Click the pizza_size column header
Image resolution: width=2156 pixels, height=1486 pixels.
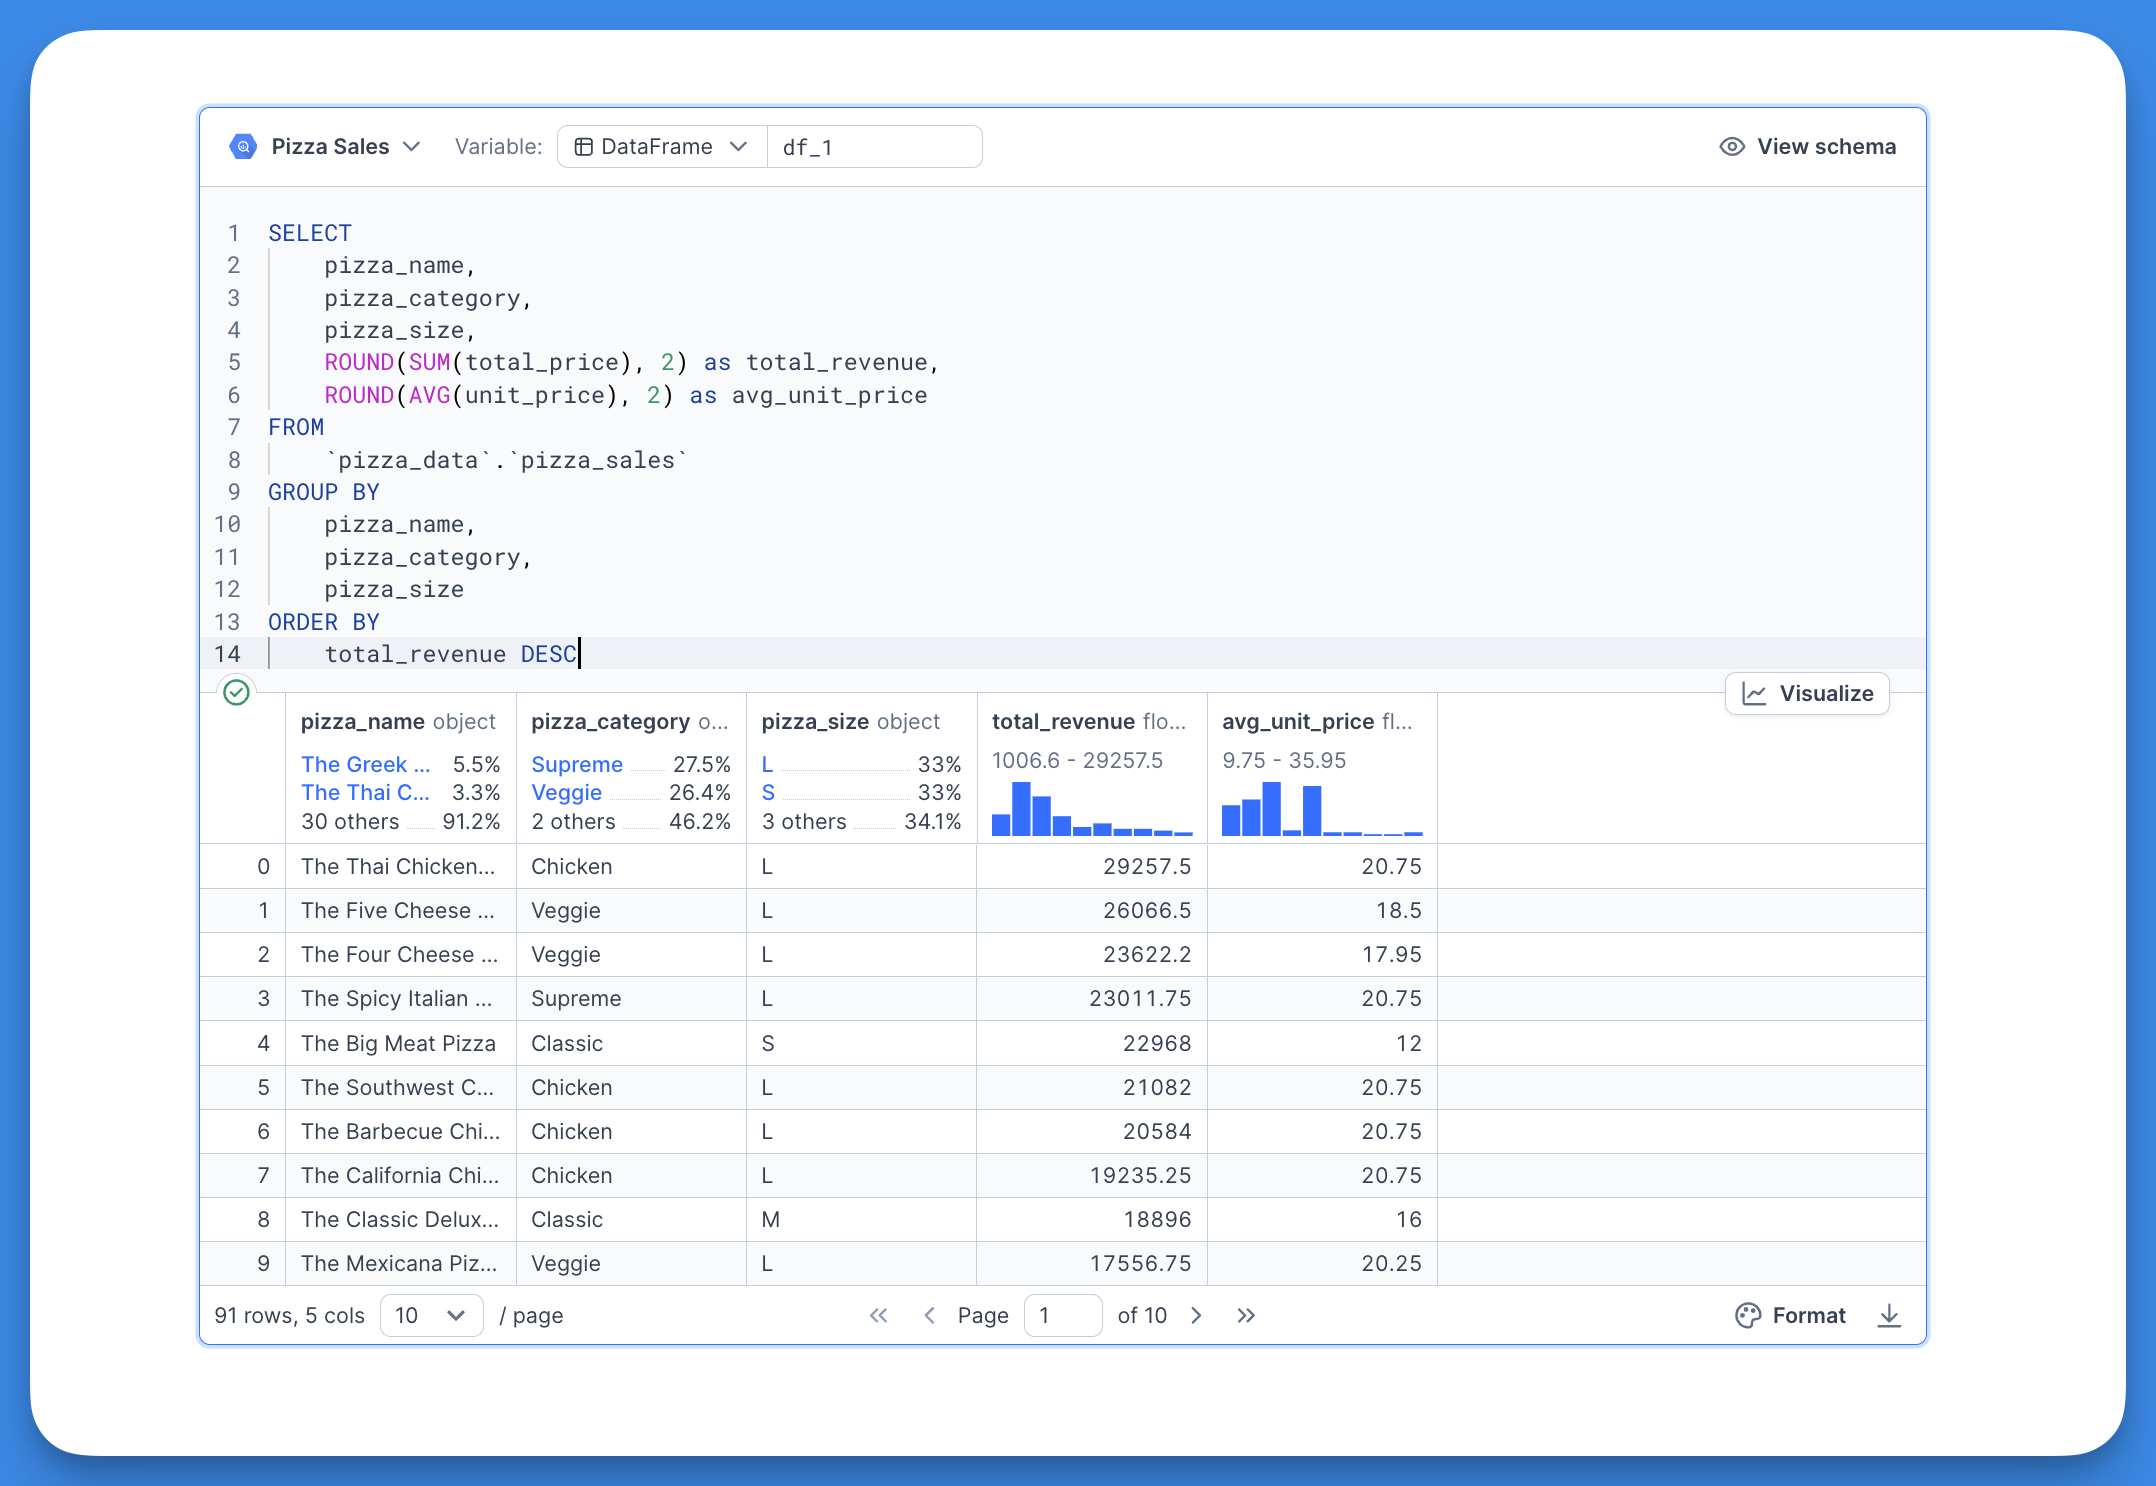coord(850,721)
